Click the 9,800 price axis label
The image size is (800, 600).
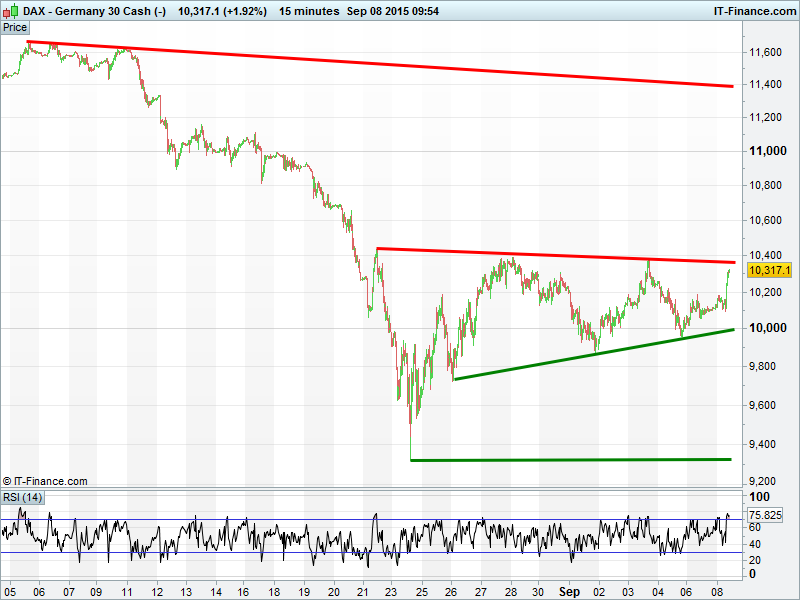(x=762, y=366)
